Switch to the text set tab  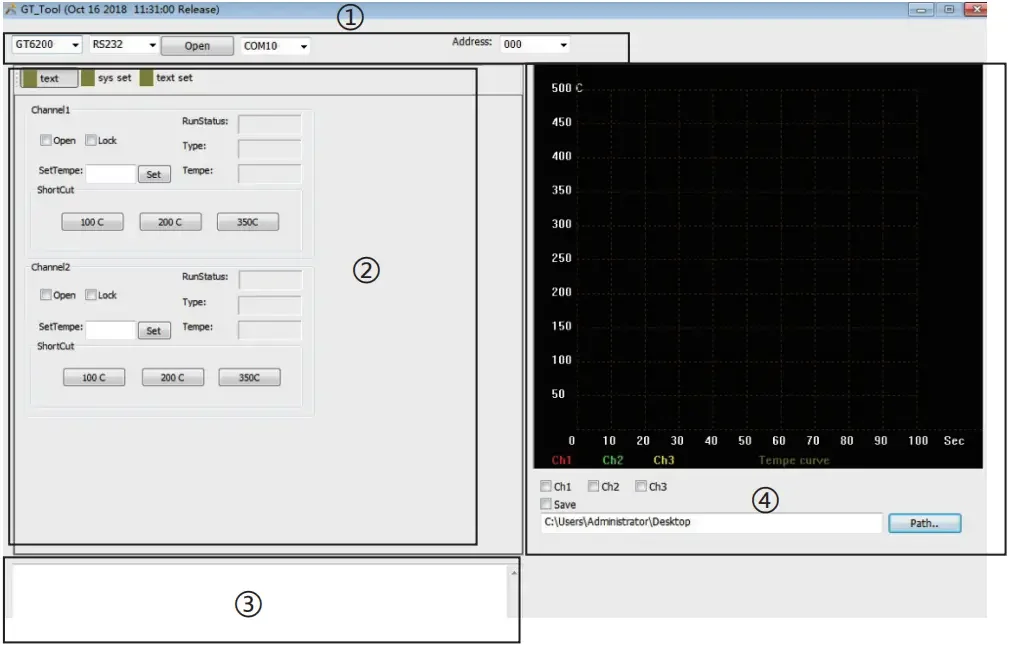[x=174, y=78]
